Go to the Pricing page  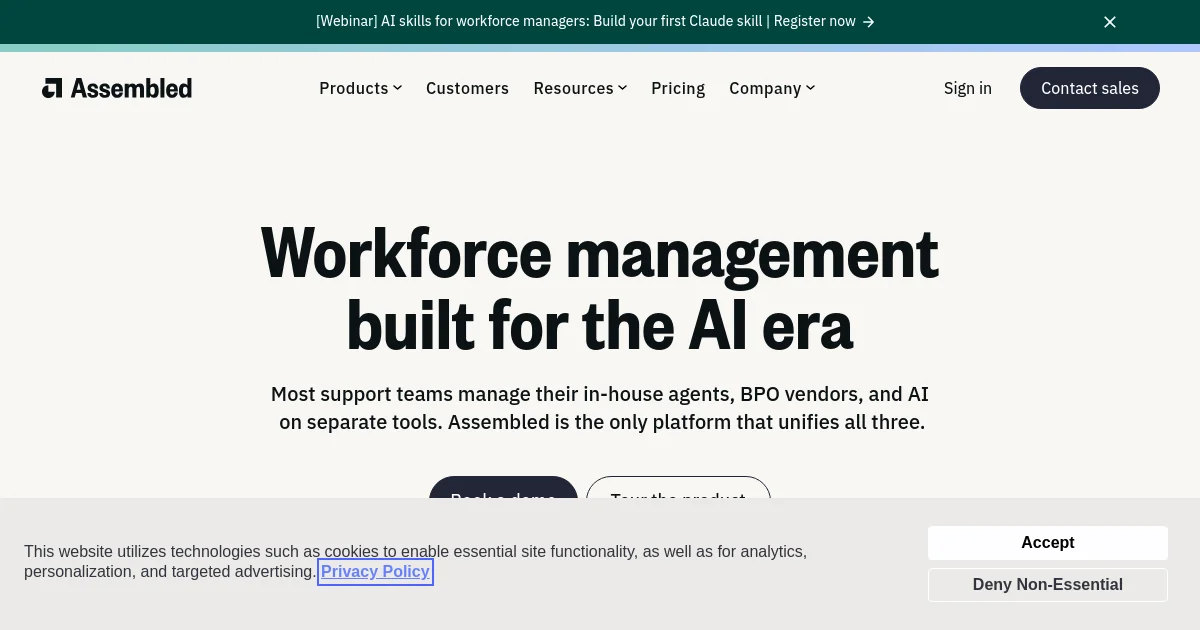point(678,88)
